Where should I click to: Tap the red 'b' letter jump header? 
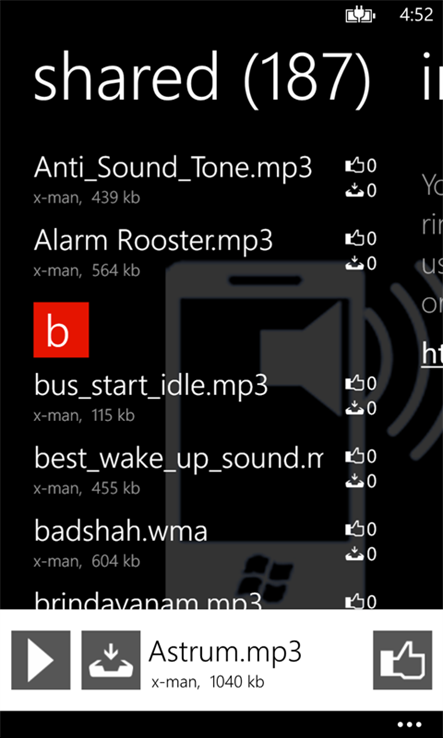[x=61, y=329]
